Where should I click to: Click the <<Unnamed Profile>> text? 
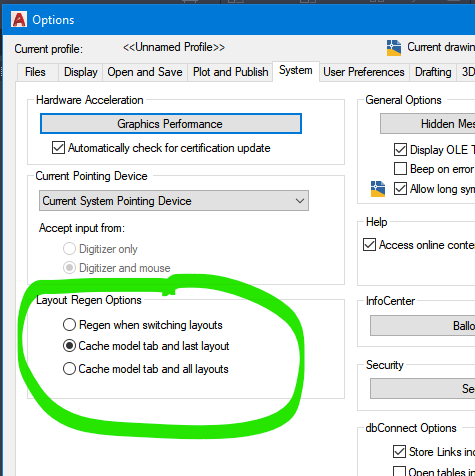[174, 47]
